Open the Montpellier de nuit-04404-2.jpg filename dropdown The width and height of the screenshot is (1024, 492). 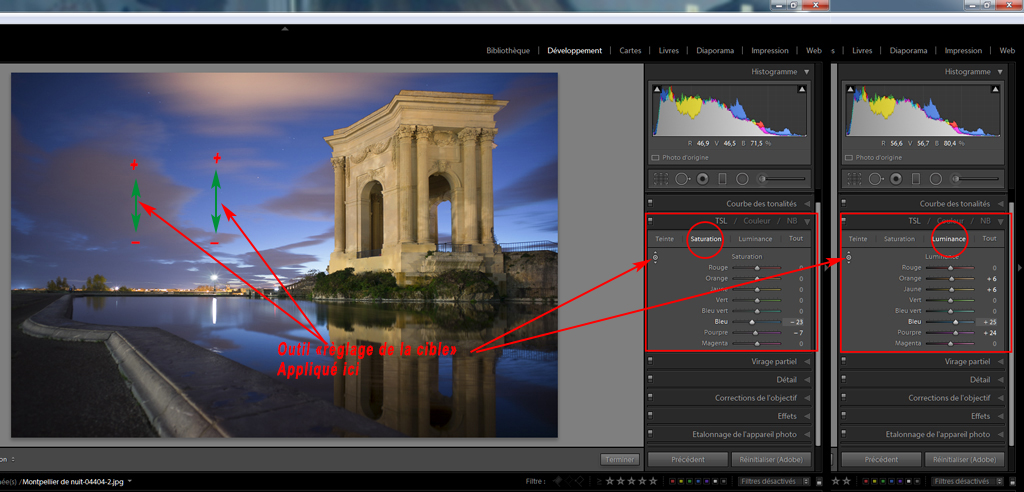(x=131, y=481)
